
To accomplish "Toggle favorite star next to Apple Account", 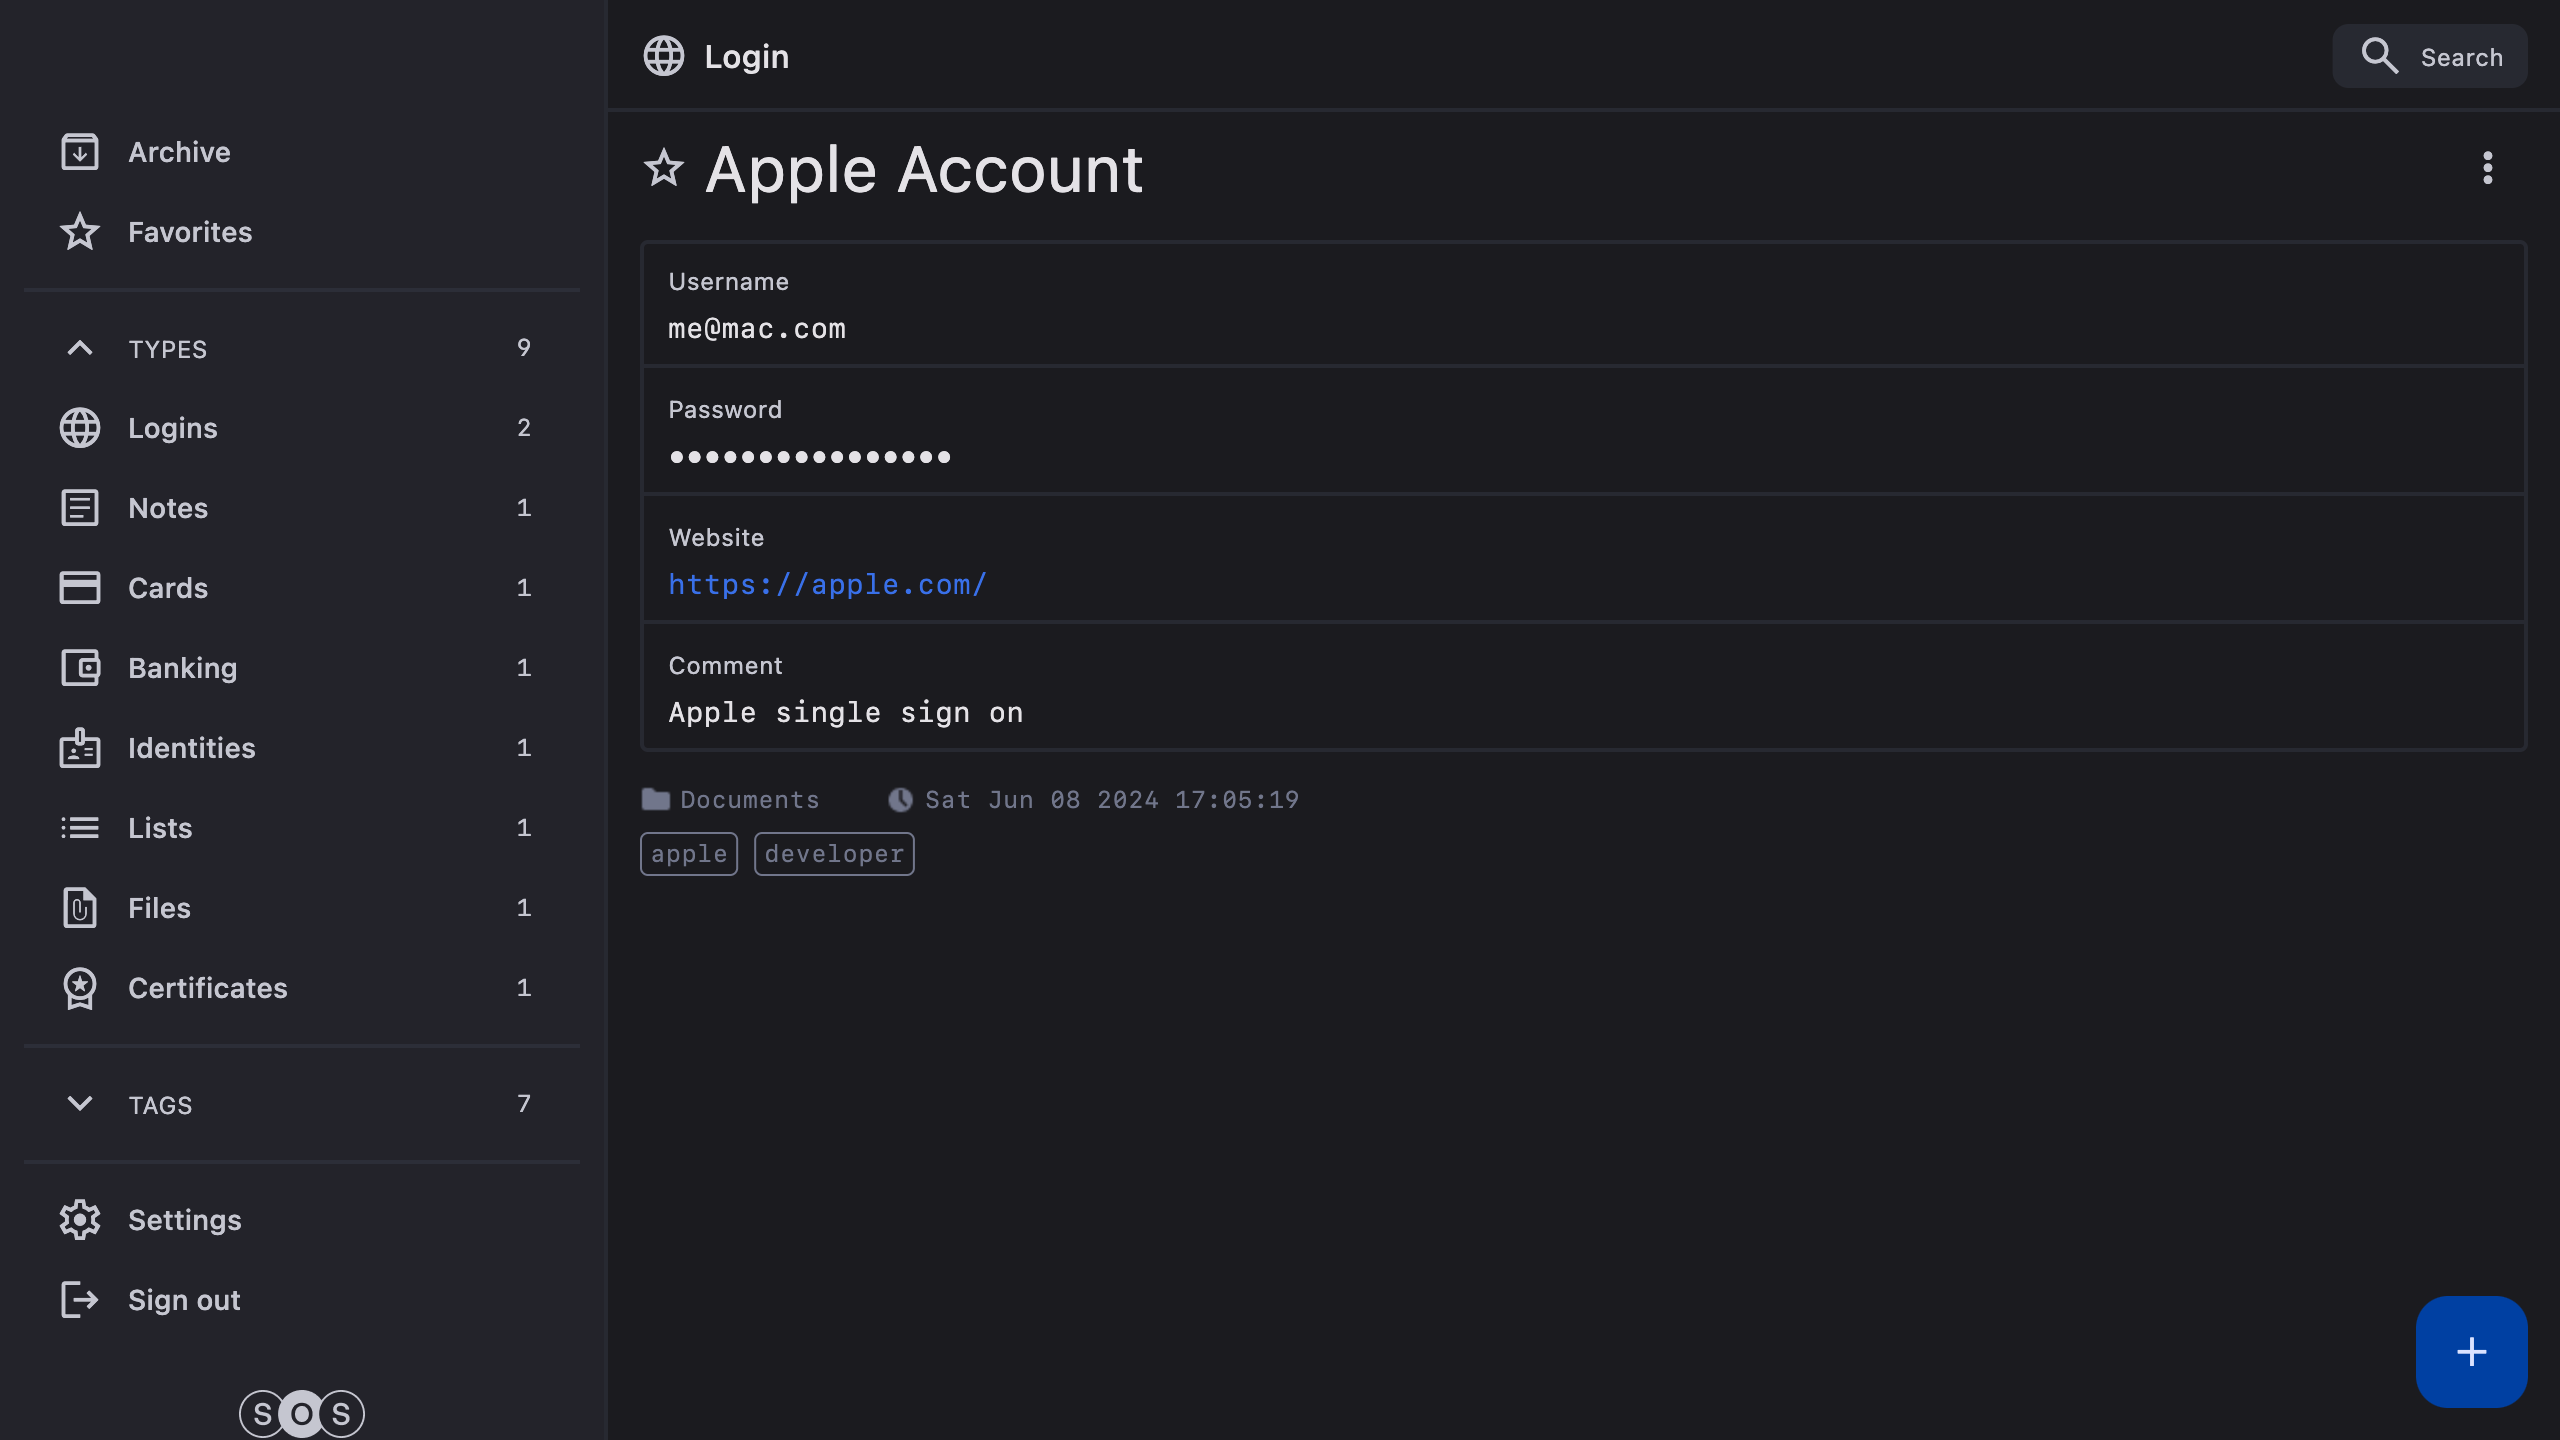I will tap(664, 169).
